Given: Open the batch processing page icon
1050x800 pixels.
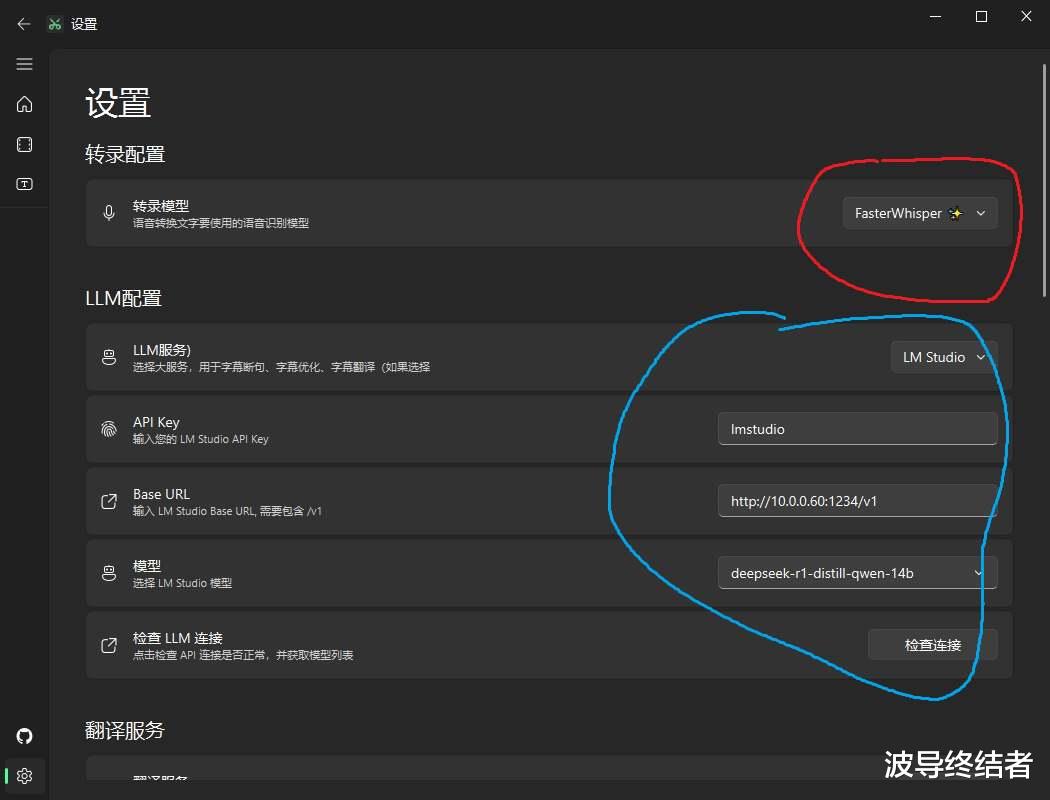Looking at the screenshot, I should [24, 145].
